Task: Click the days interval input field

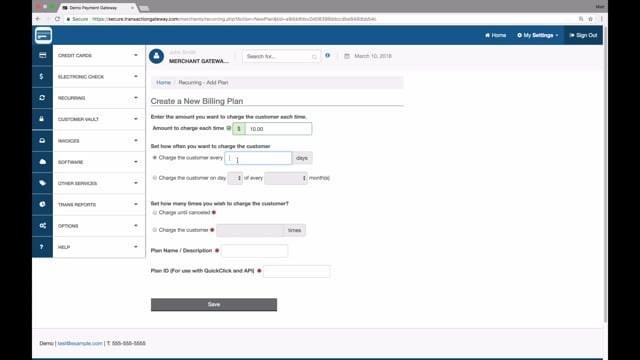Action: [258, 158]
